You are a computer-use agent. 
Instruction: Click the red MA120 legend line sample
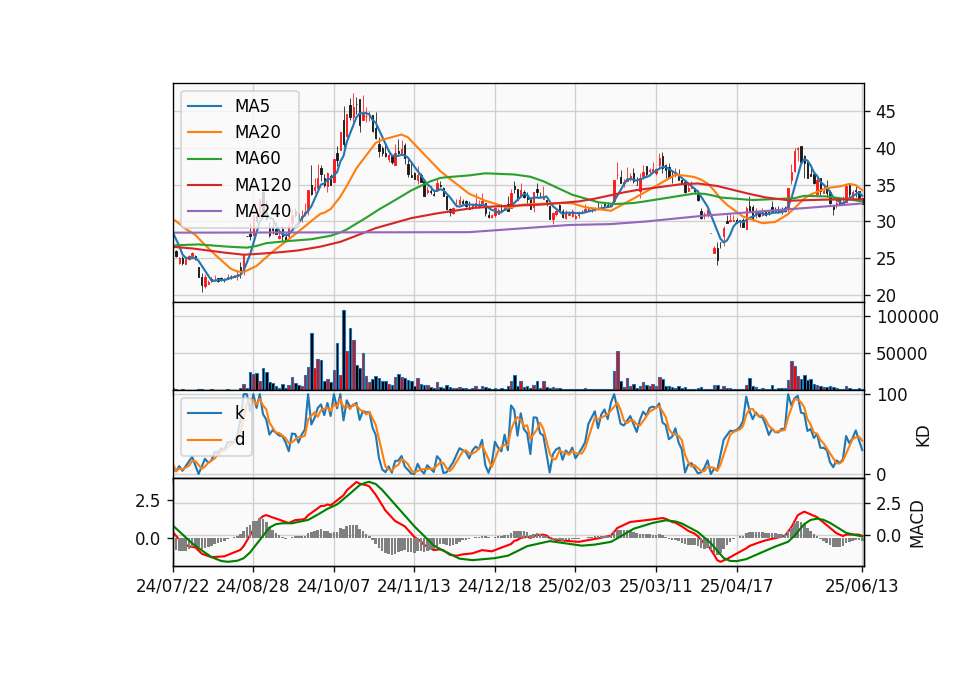(204, 185)
